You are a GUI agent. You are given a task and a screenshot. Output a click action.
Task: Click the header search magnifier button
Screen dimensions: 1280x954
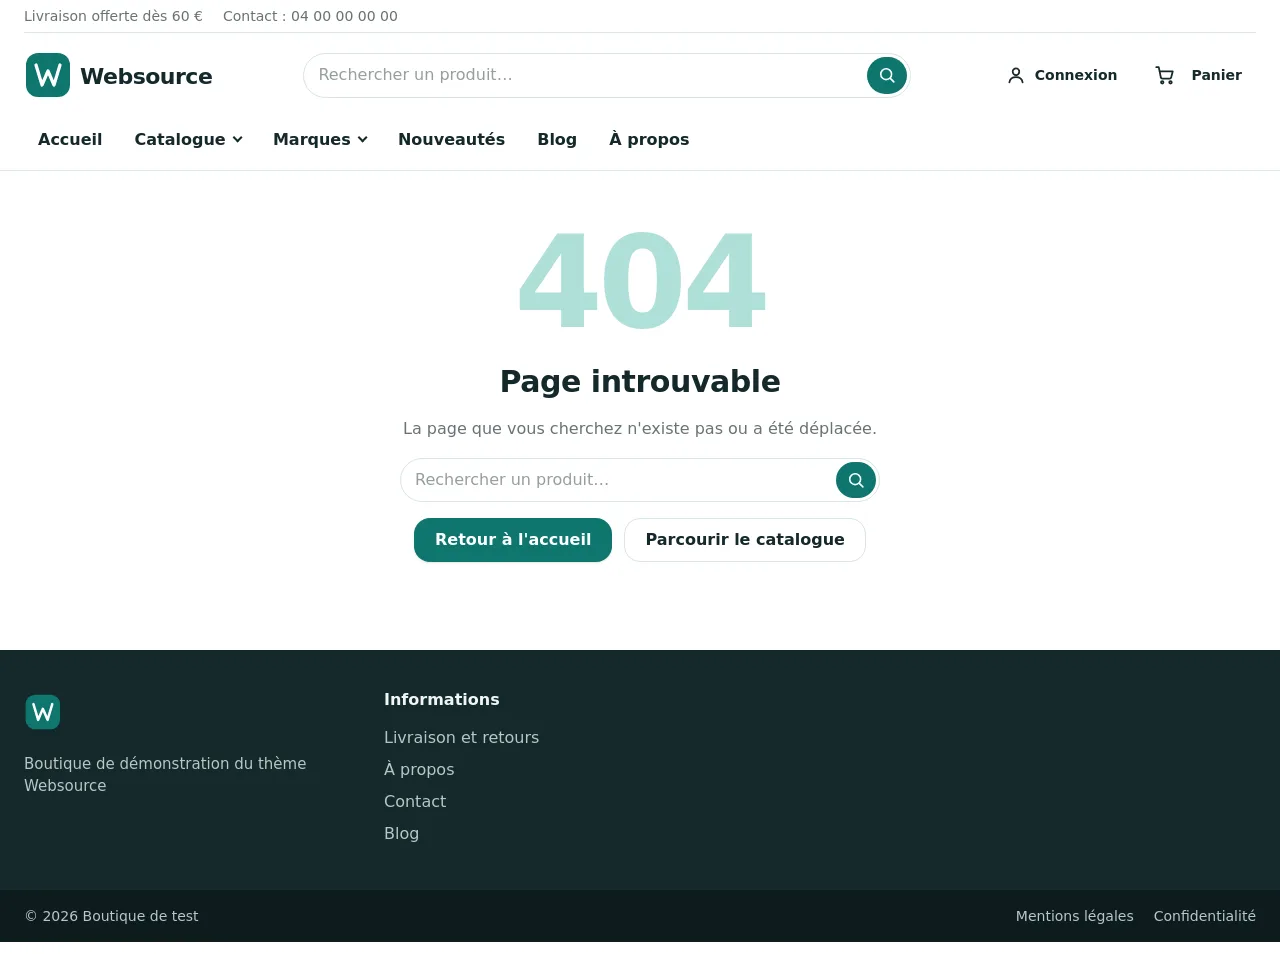(887, 75)
